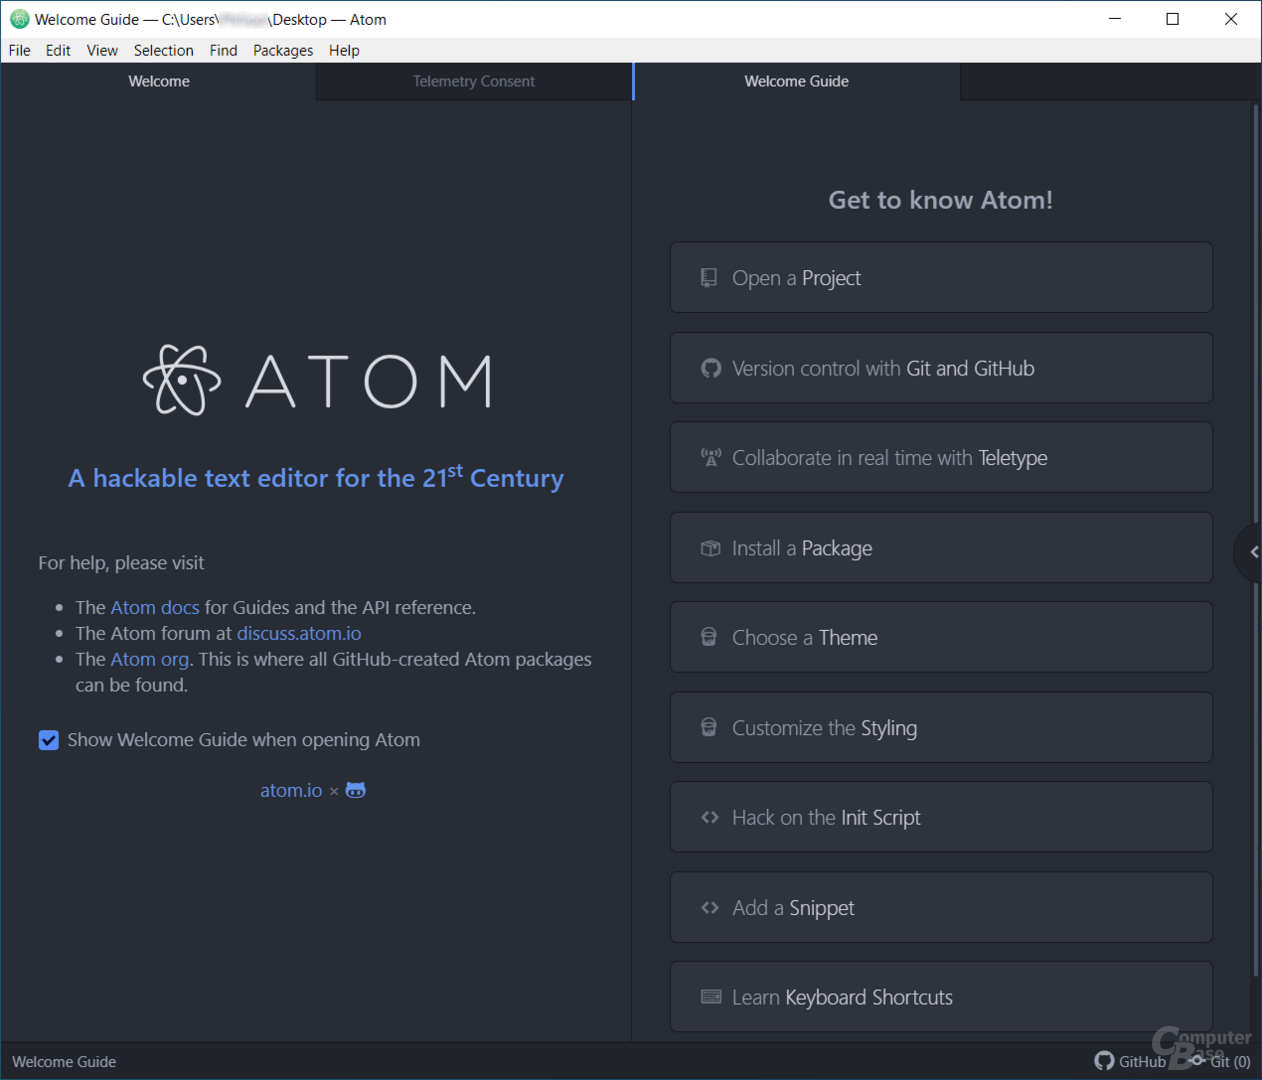Image resolution: width=1262 pixels, height=1080 pixels.
Task: Collapse the right-edge flyout panel chevron
Action: [x=1253, y=552]
